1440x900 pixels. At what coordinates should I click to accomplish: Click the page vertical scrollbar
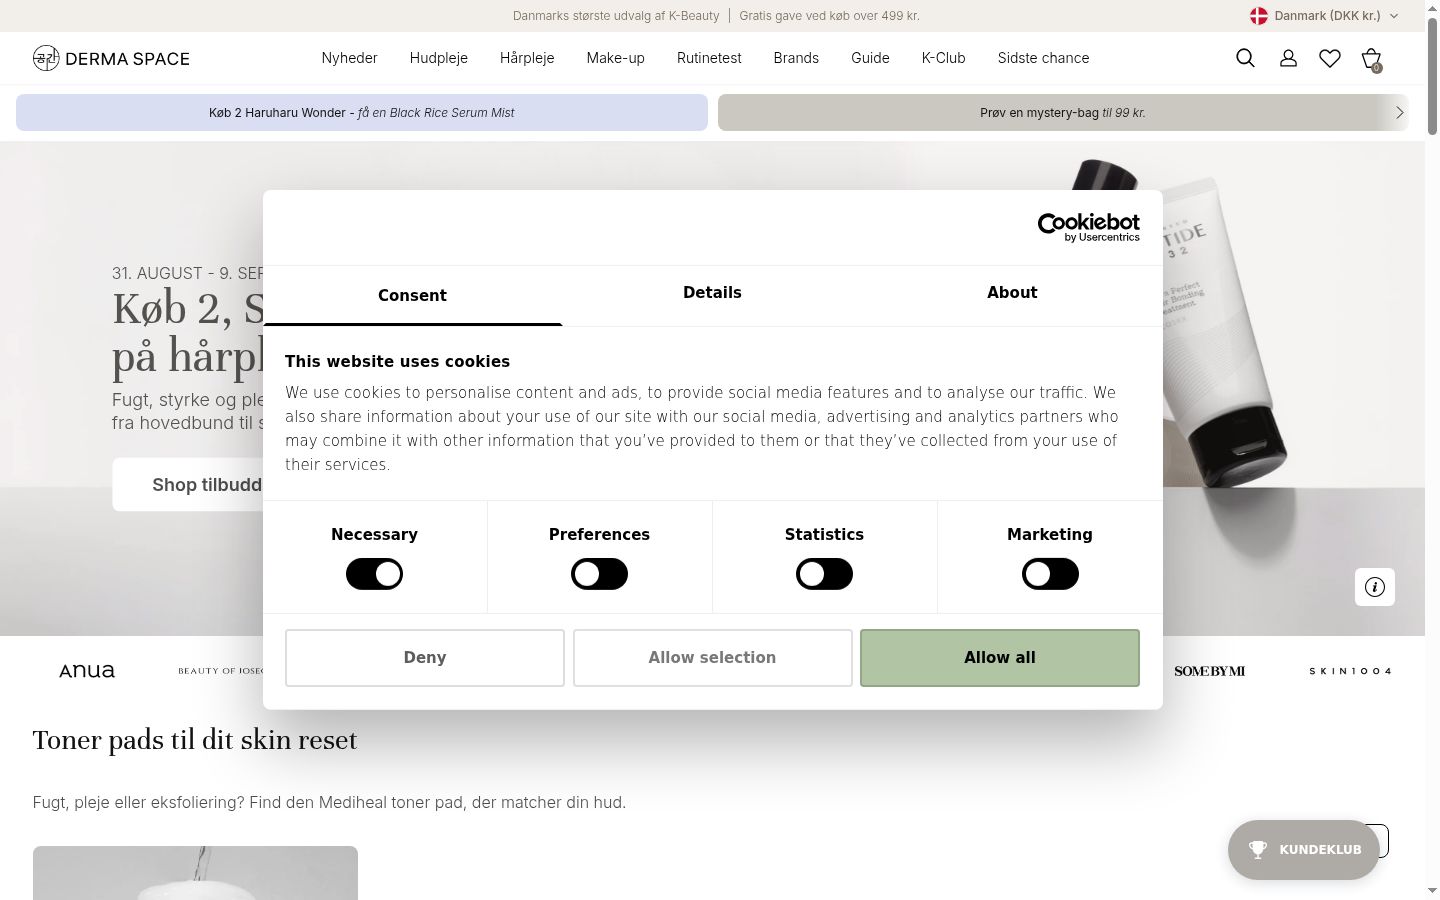click(x=1432, y=450)
